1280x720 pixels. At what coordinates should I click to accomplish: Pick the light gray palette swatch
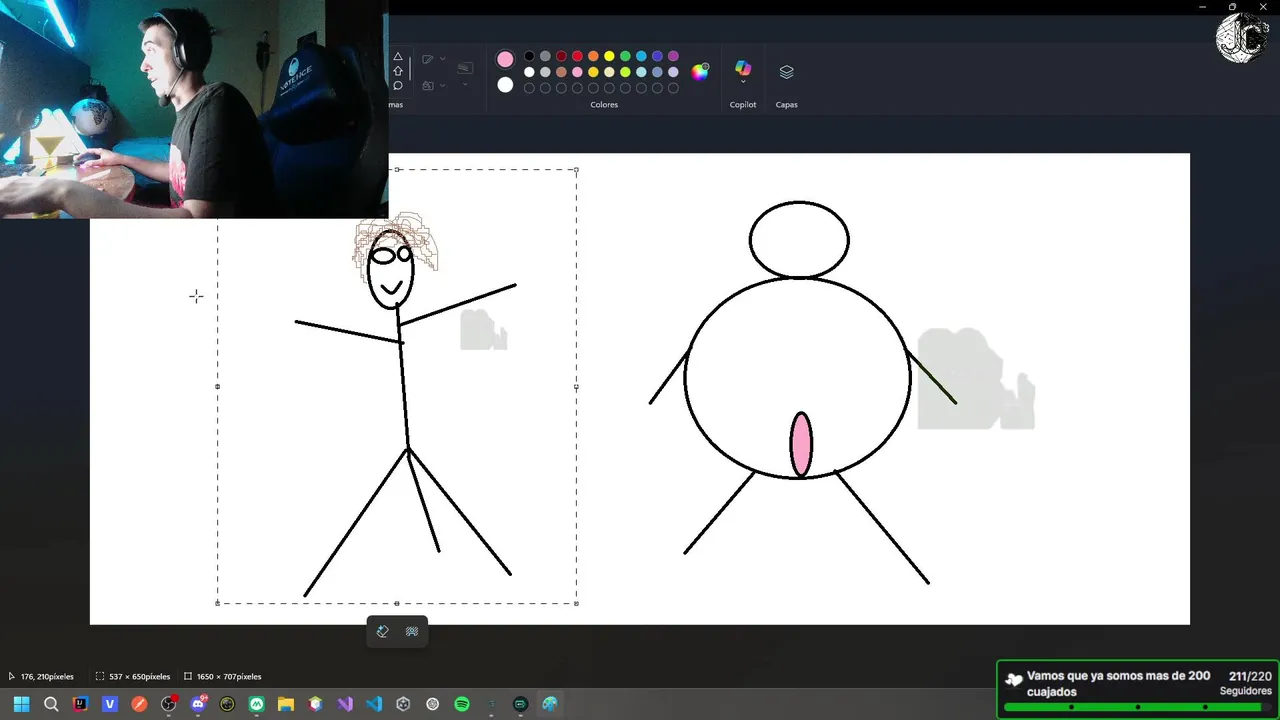(x=545, y=72)
